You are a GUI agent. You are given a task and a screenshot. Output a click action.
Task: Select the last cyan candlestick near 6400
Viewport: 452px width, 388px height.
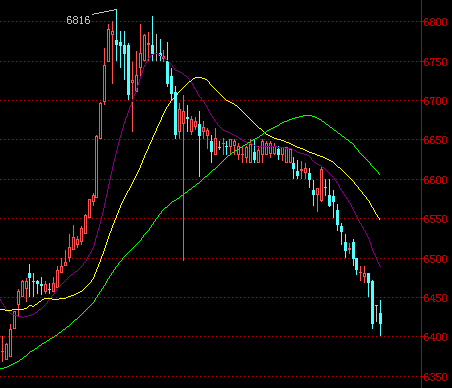pos(380,318)
